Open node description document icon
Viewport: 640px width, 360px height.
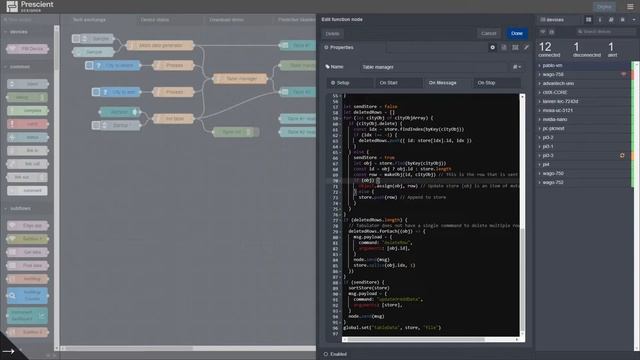(x=504, y=47)
